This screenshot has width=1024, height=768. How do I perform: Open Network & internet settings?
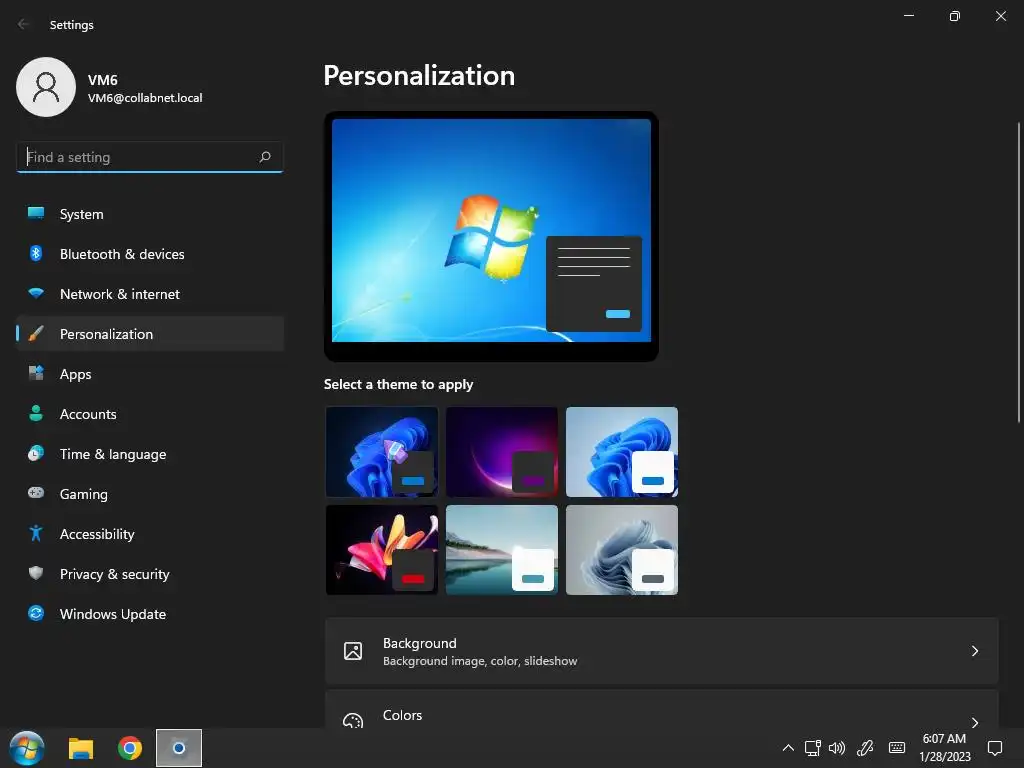click(150, 293)
